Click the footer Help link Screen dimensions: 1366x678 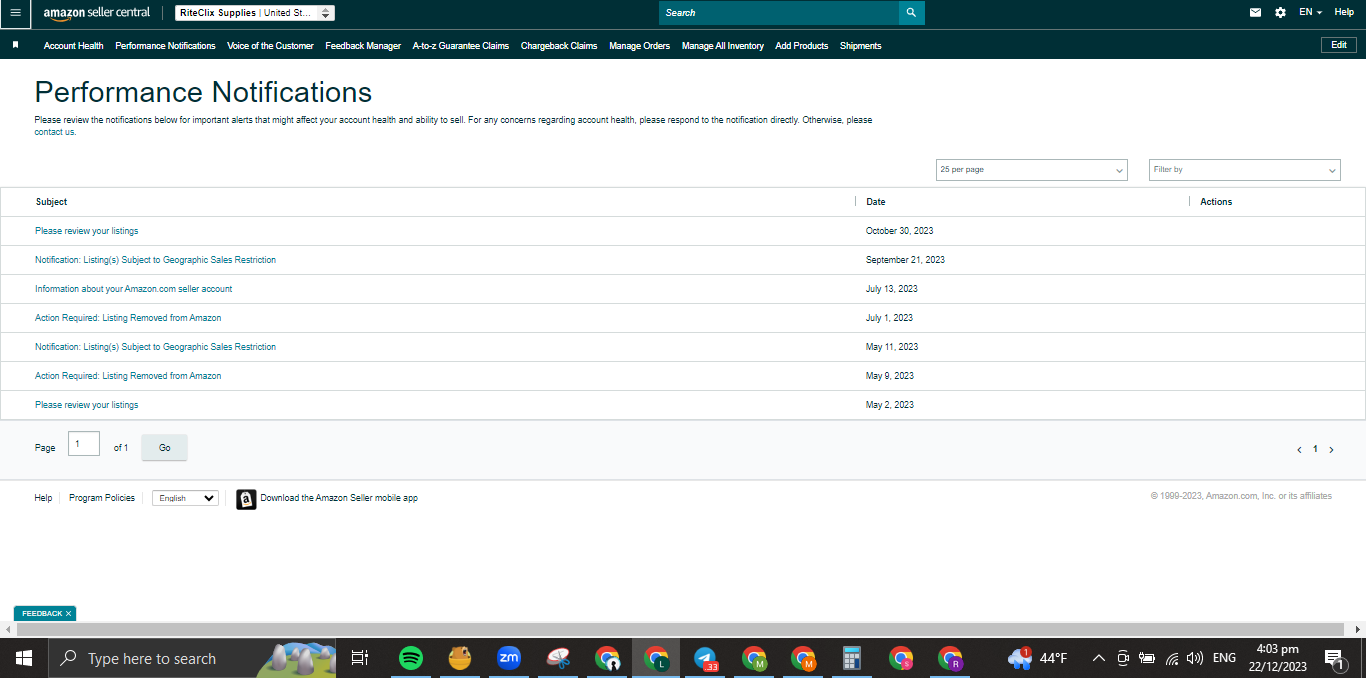tap(43, 498)
